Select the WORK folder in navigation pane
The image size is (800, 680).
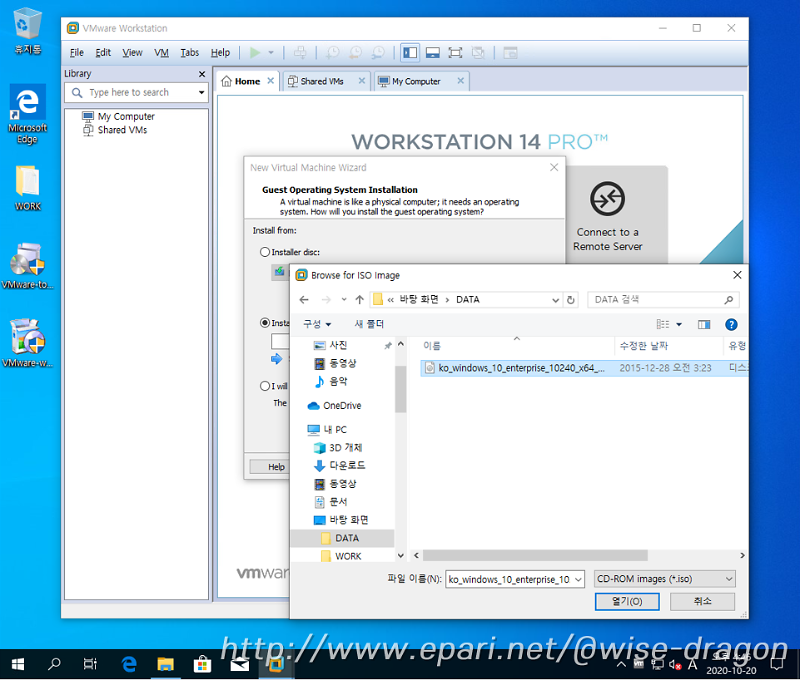[x=341, y=556]
